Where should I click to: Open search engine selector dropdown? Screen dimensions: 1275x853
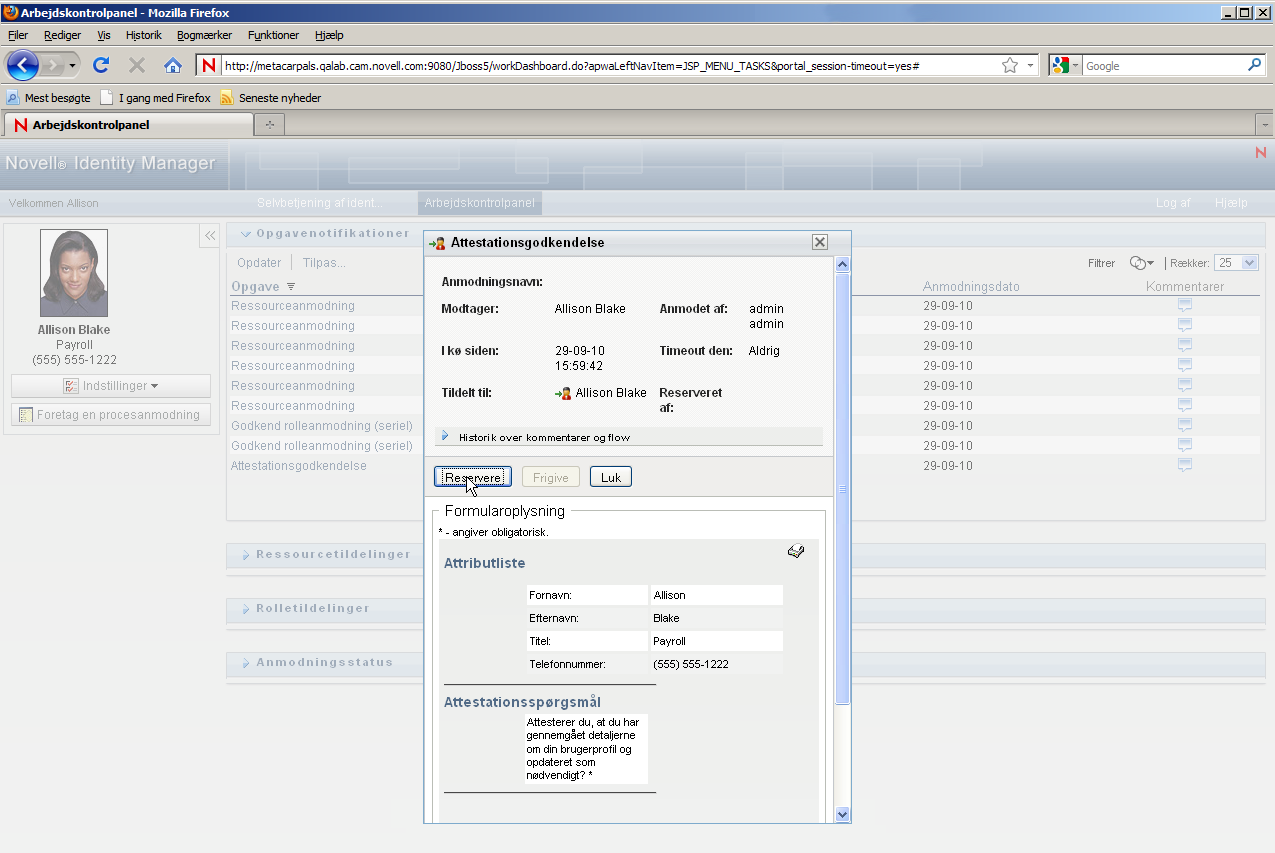click(1066, 65)
